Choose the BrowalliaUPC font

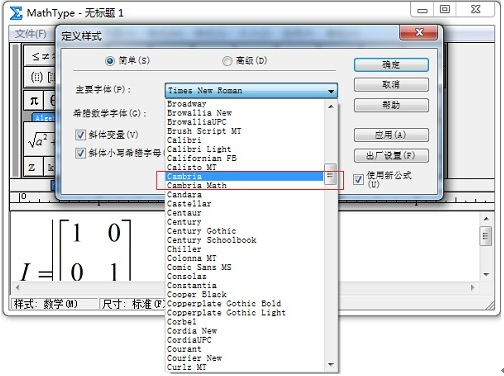(x=244, y=122)
